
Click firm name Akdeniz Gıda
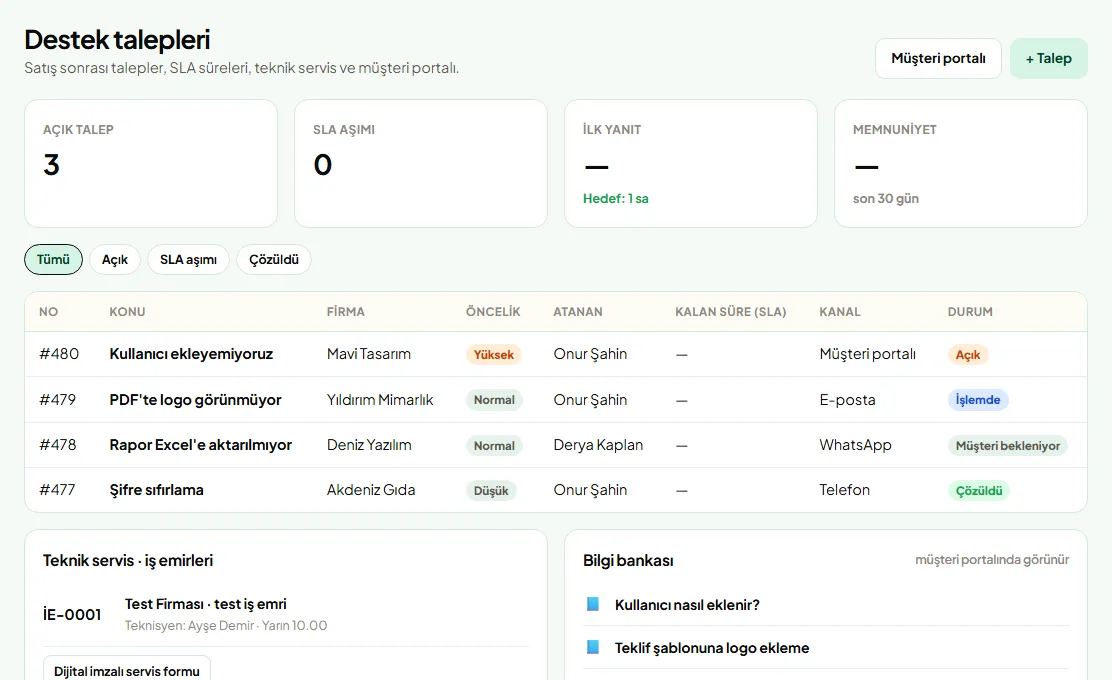[x=371, y=490]
